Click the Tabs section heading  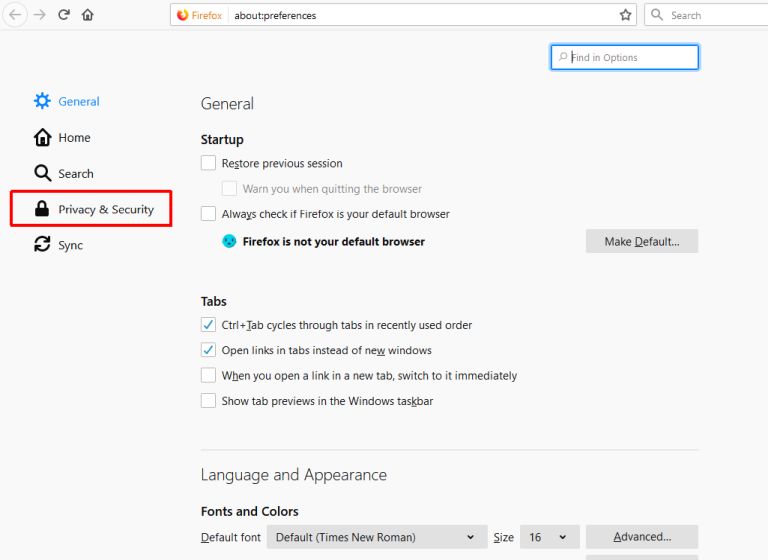(x=214, y=301)
